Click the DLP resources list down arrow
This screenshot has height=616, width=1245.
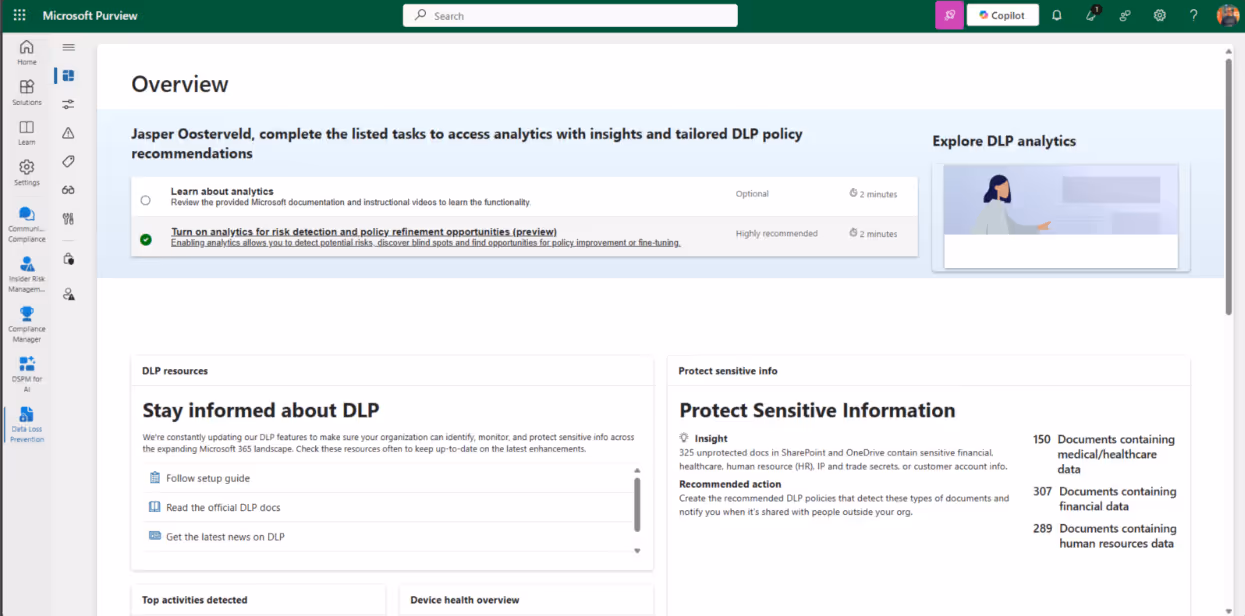pyautogui.click(x=637, y=550)
